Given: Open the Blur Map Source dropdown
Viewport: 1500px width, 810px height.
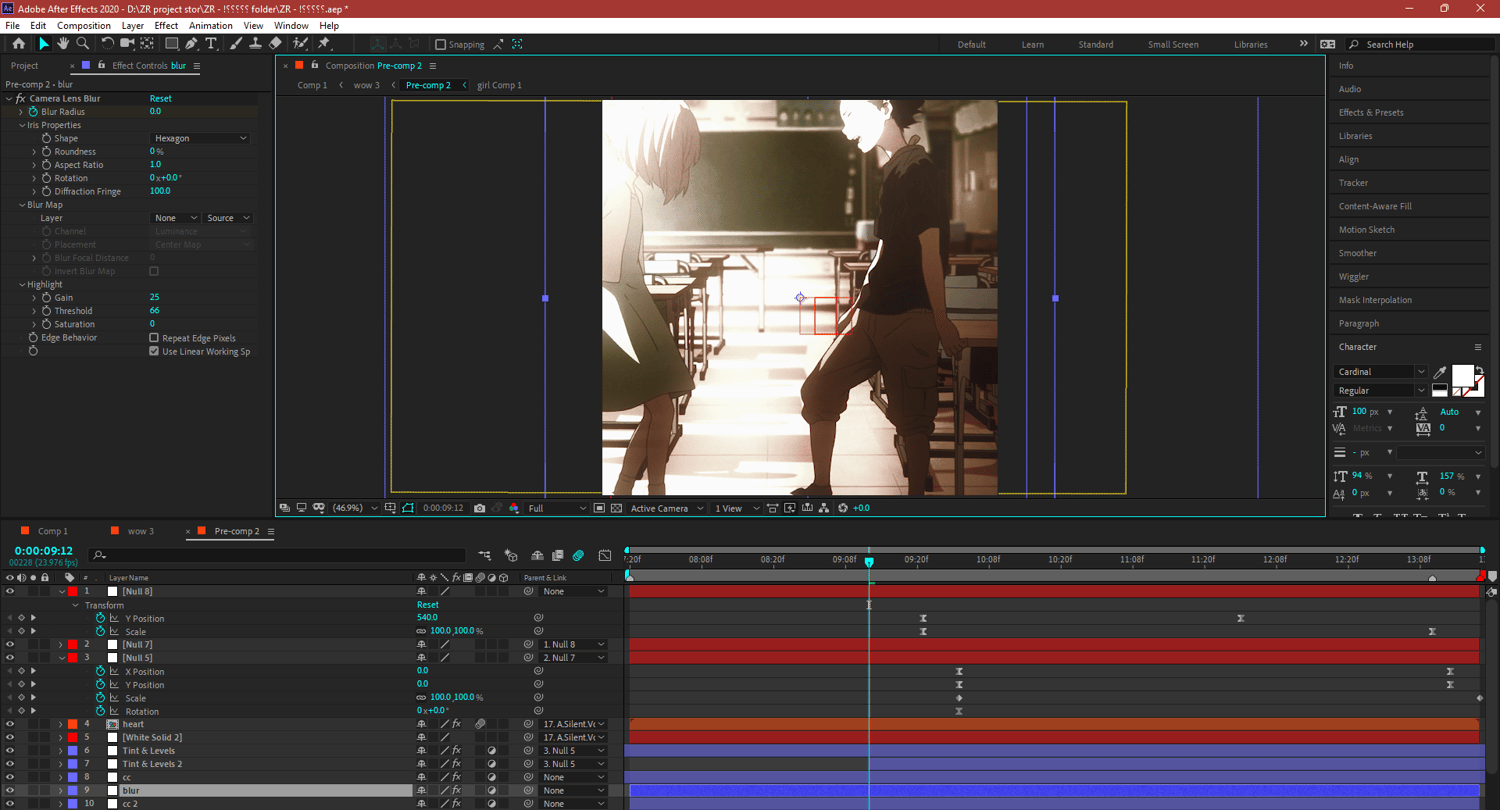Looking at the screenshot, I should [228, 218].
